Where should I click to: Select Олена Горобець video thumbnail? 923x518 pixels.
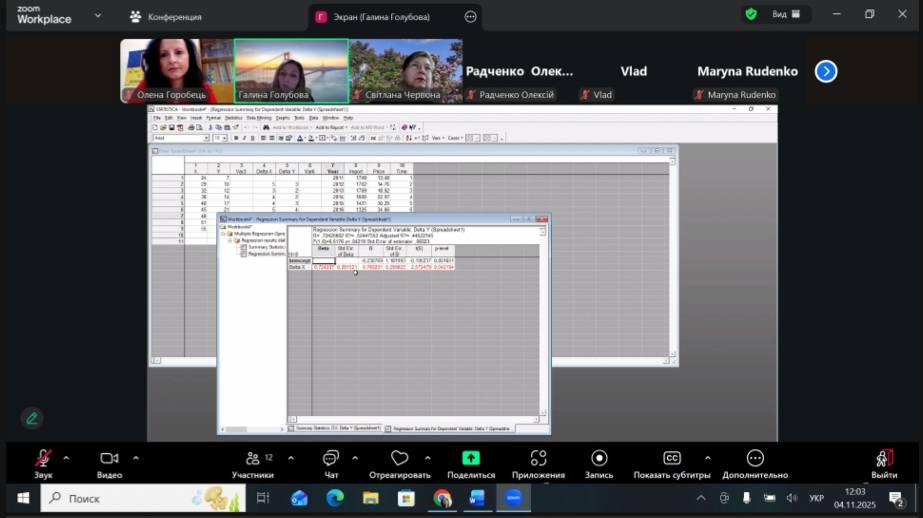[177, 71]
